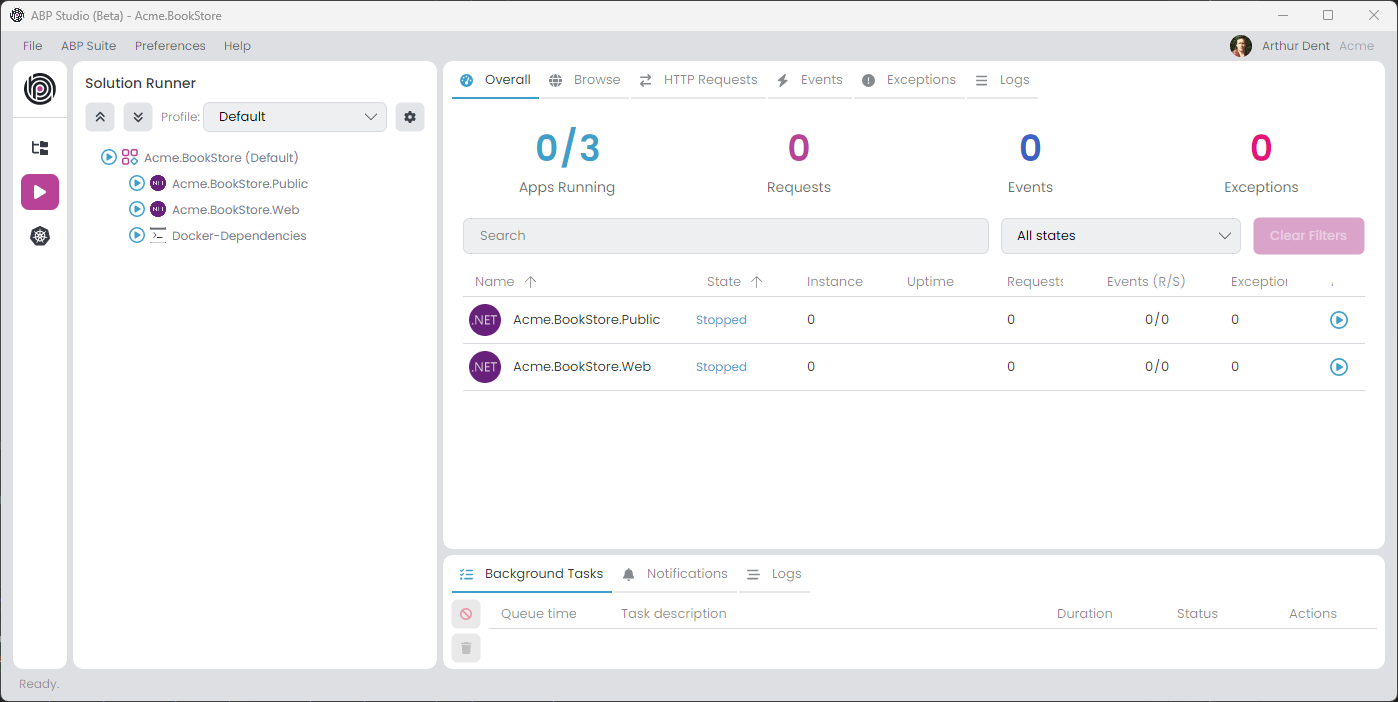Screen dimensions: 1398x702
Task: Click the Exceptions counter value
Action: click(1261, 148)
